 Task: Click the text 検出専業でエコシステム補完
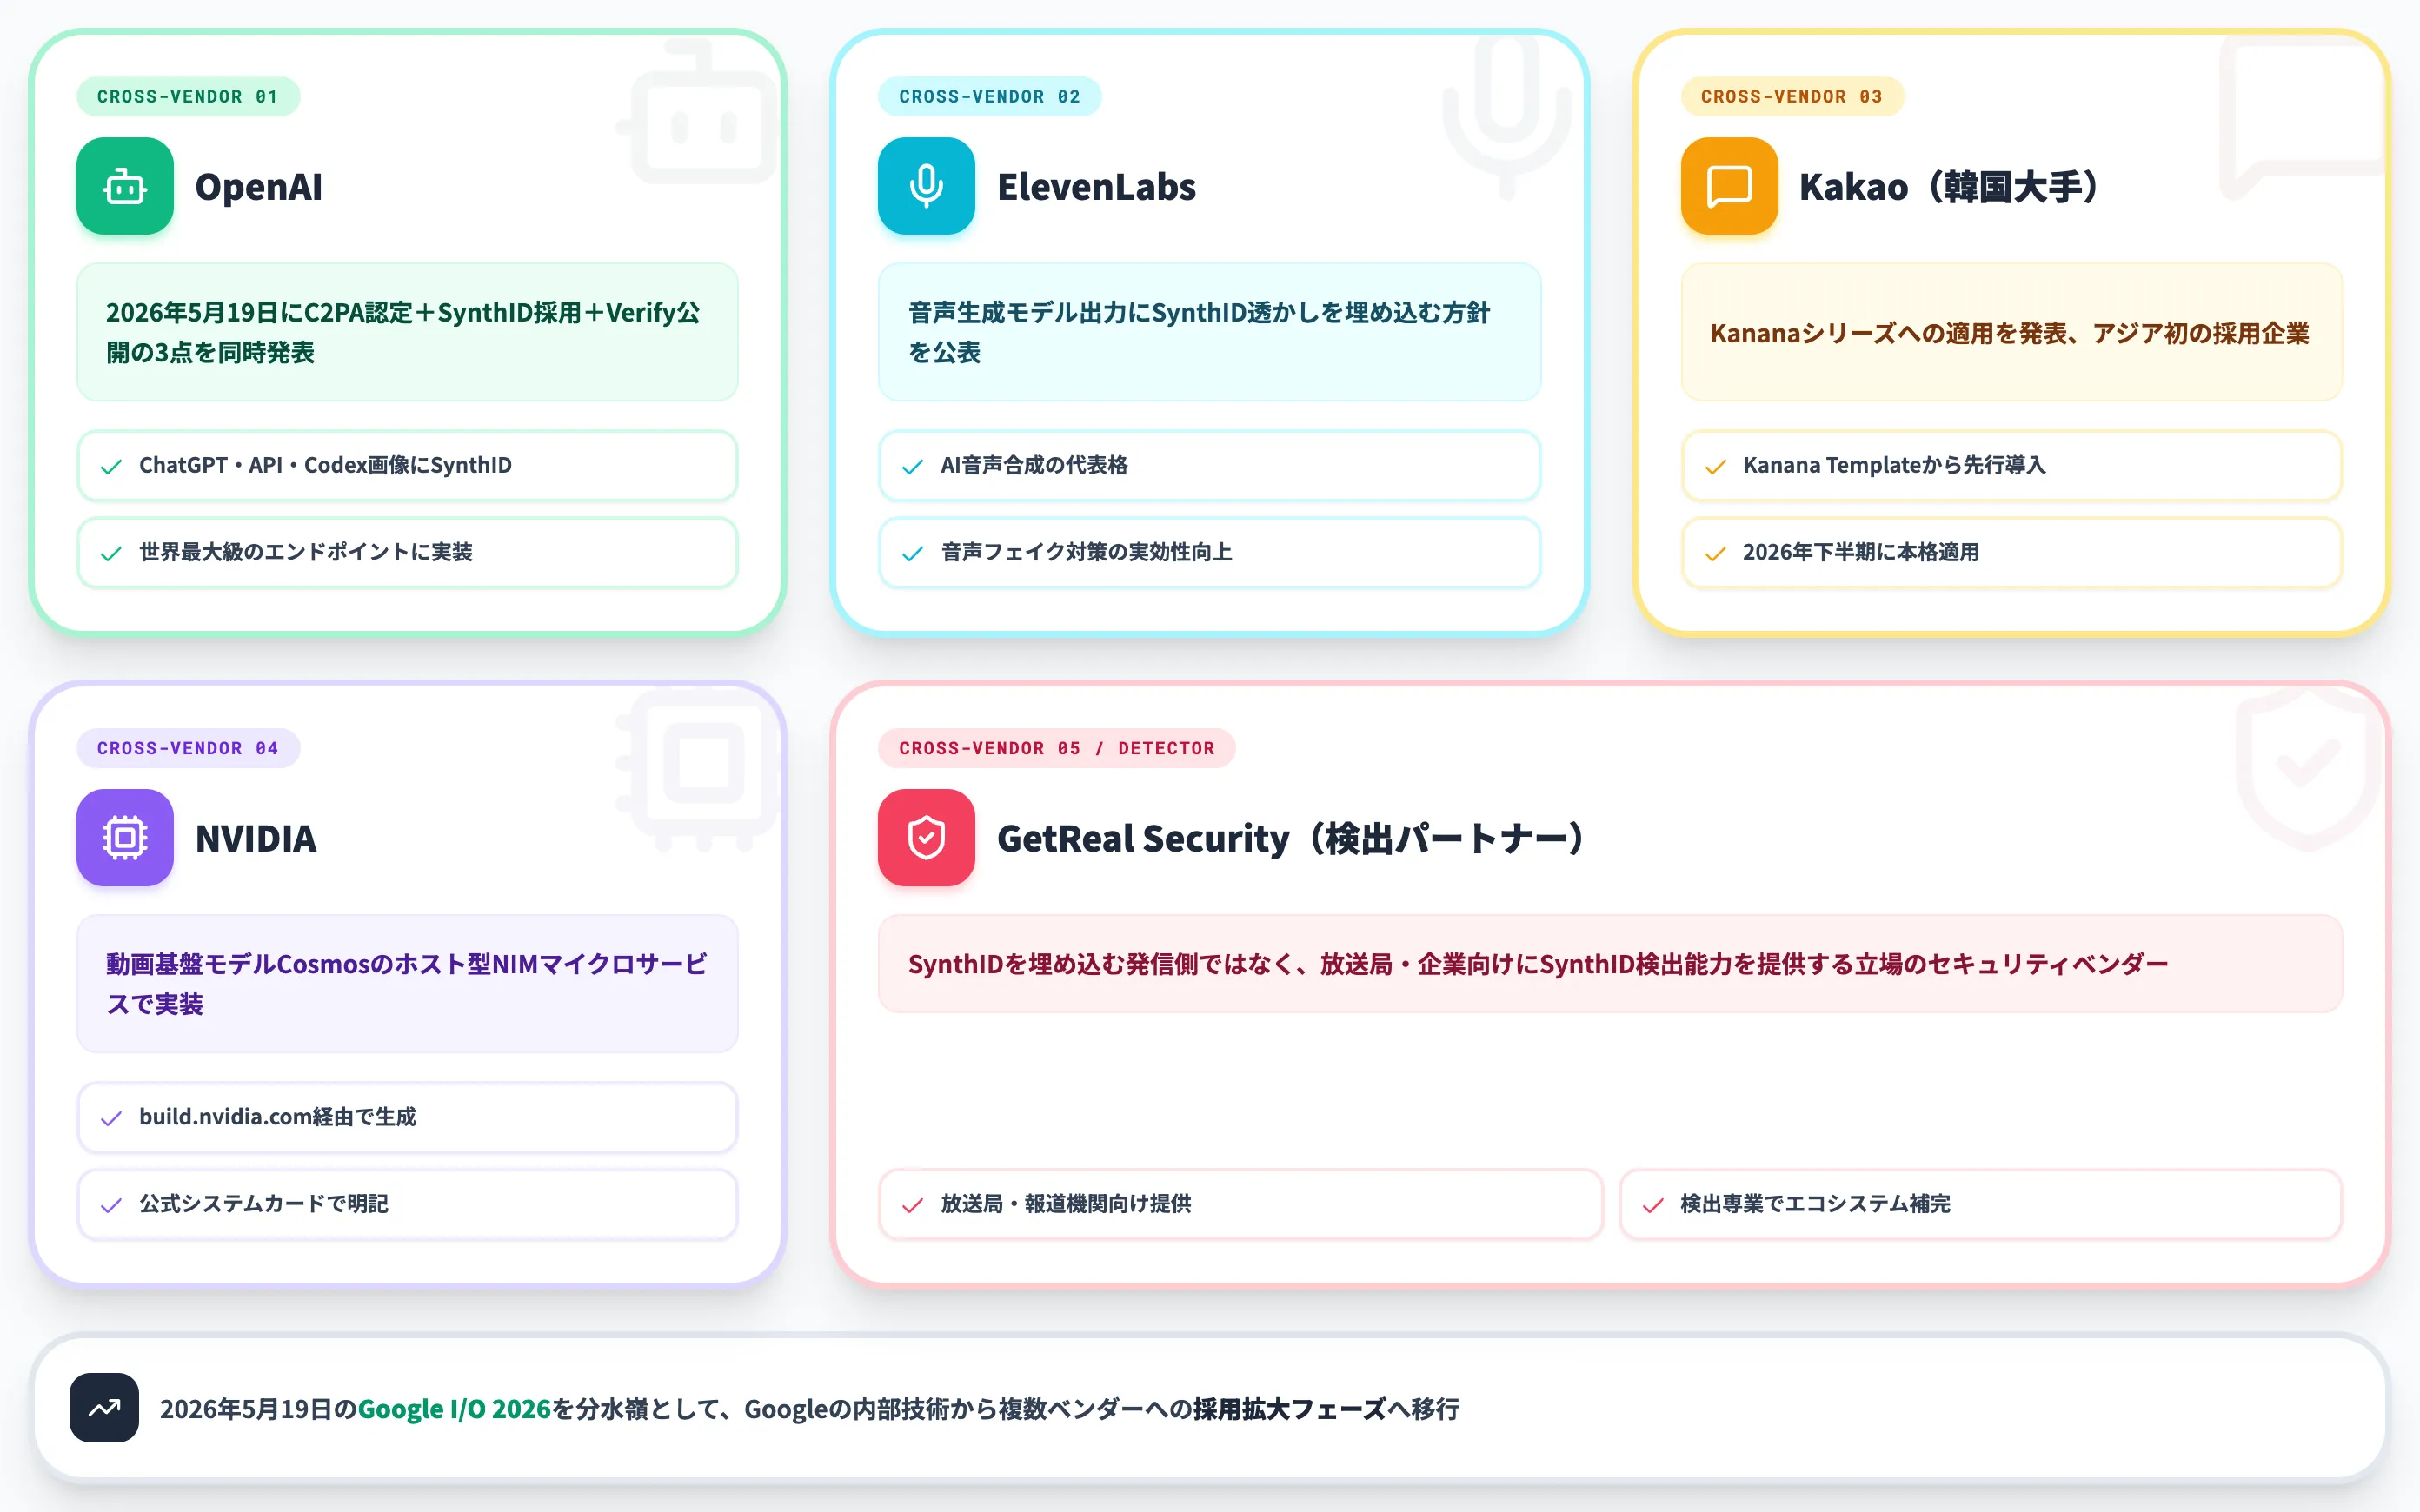[x=1815, y=1204]
